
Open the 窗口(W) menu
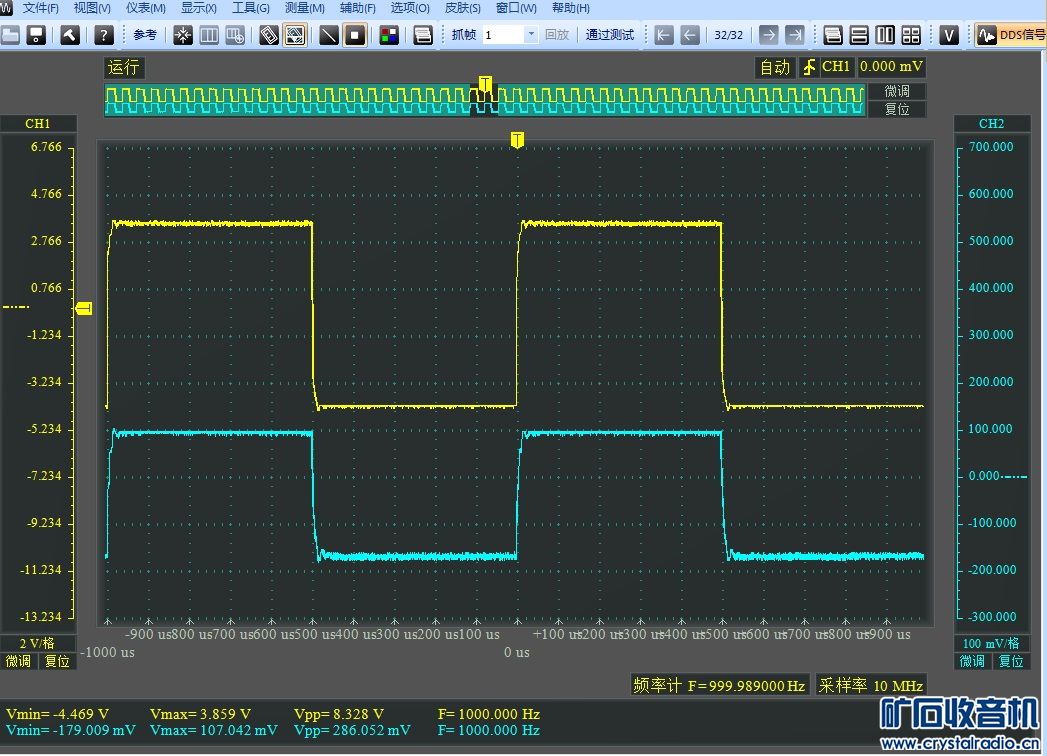tap(516, 8)
